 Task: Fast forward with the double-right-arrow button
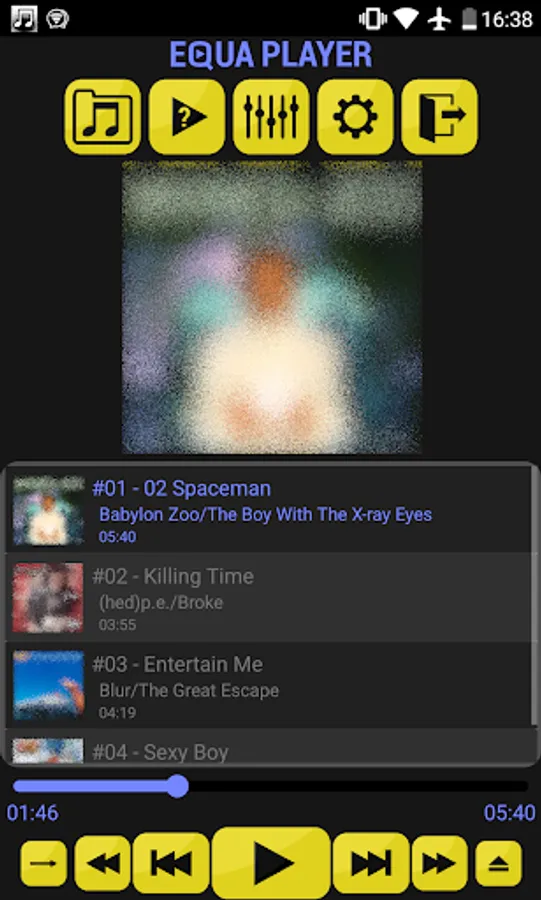click(439, 864)
